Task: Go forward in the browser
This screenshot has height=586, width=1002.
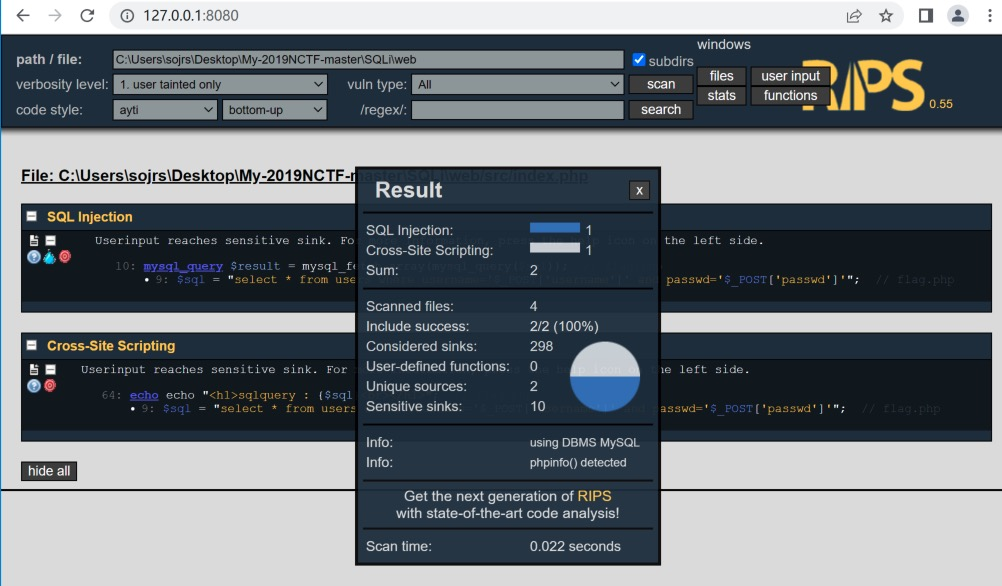Action: point(56,15)
